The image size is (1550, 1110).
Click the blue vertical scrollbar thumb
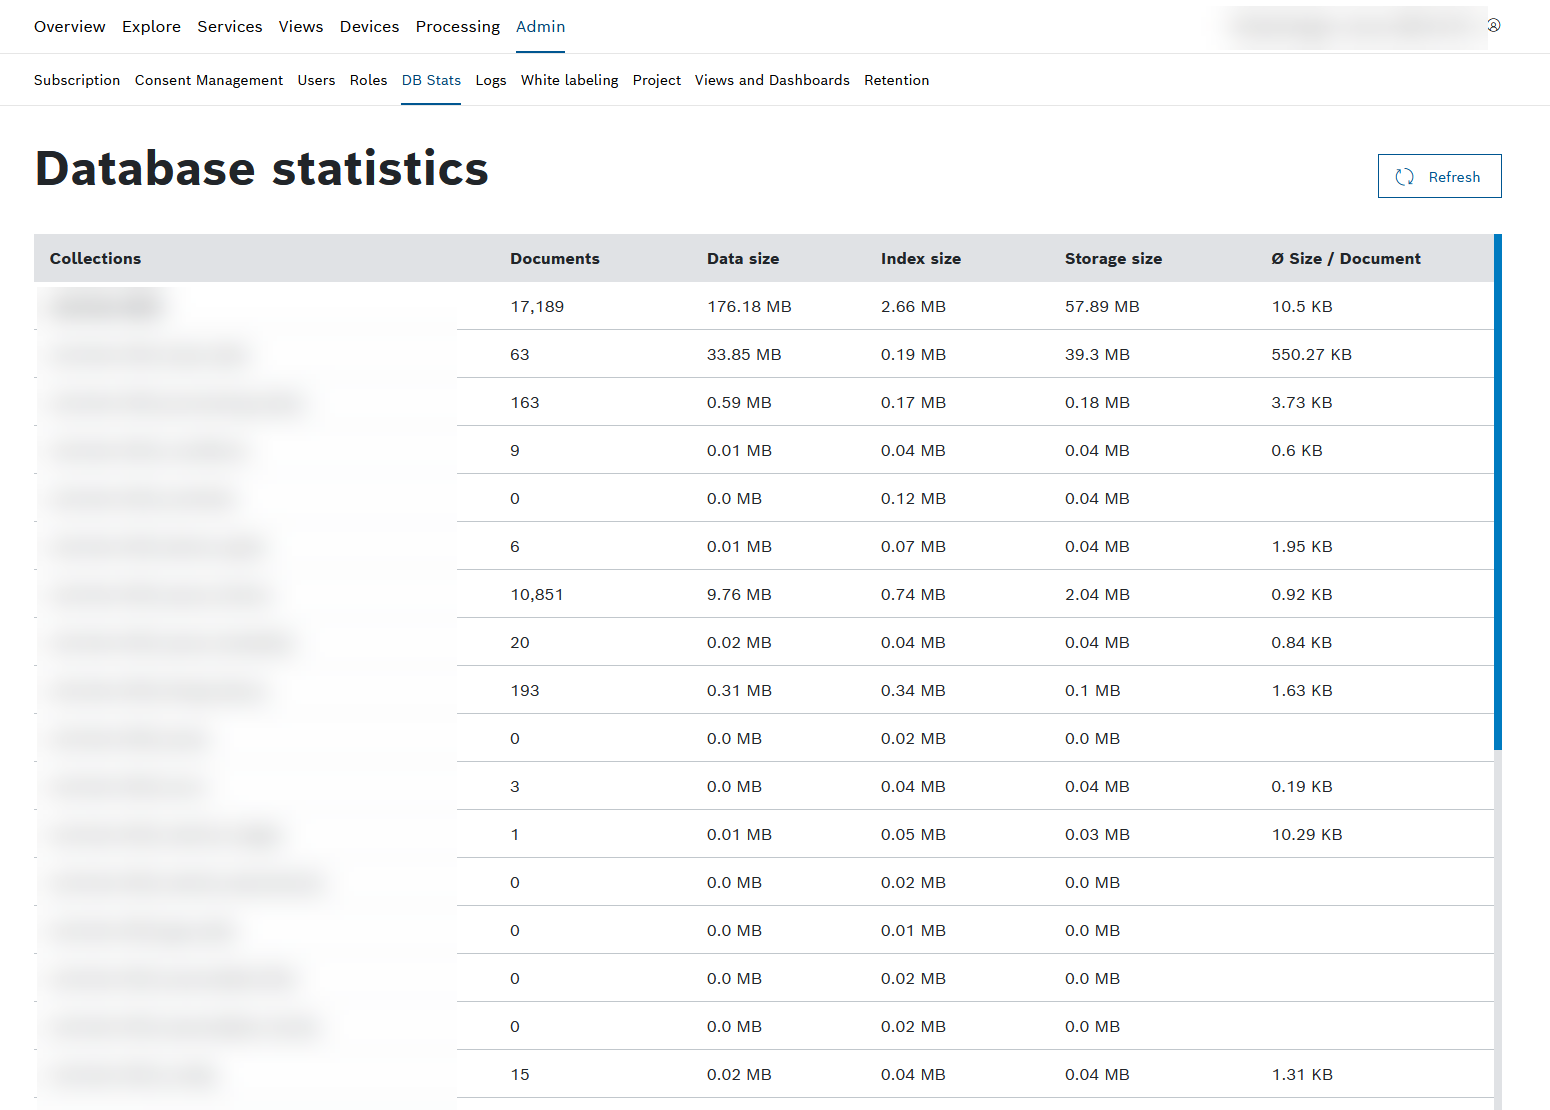point(1497,490)
